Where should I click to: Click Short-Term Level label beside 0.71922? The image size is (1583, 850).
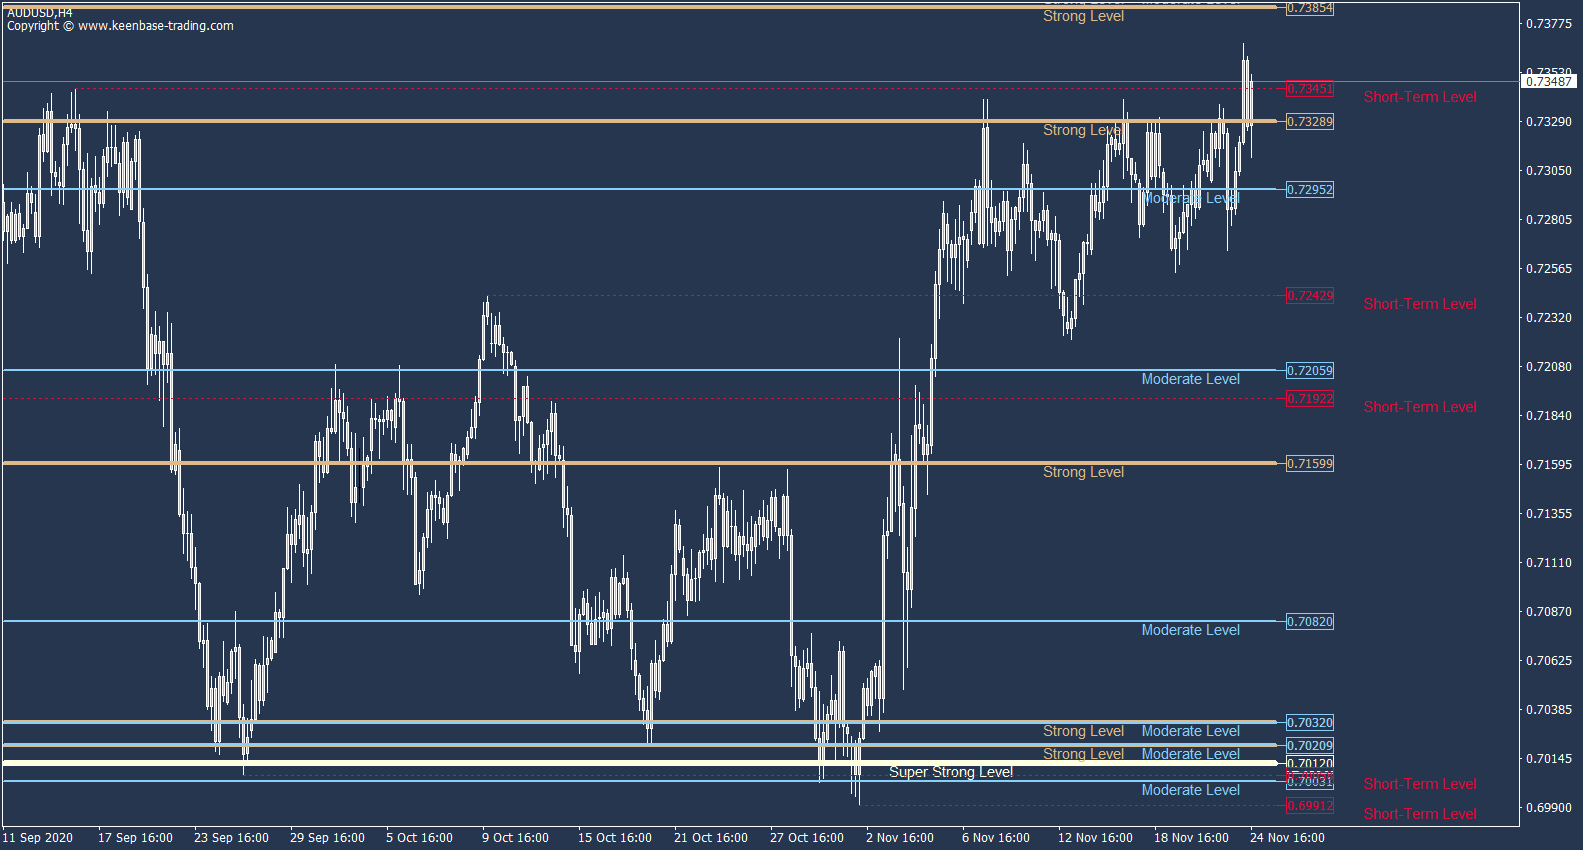[x=1420, y=407]
